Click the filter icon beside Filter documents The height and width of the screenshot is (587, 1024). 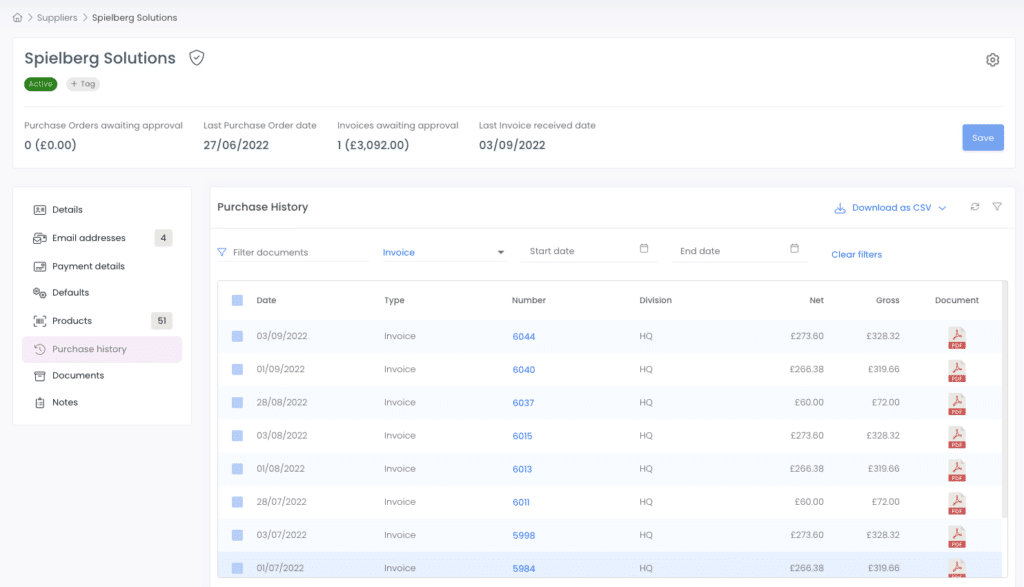[x=222, y=252]
